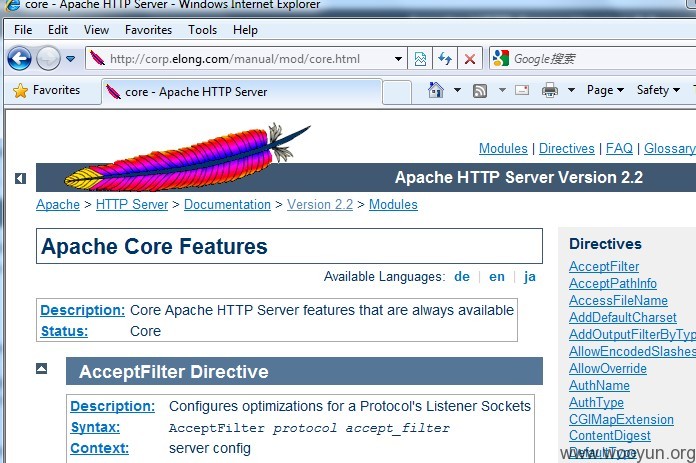This screenshot has width=696, height=463.
Task: Click the RSS feeds icon
Action: [x=480, y=91]
